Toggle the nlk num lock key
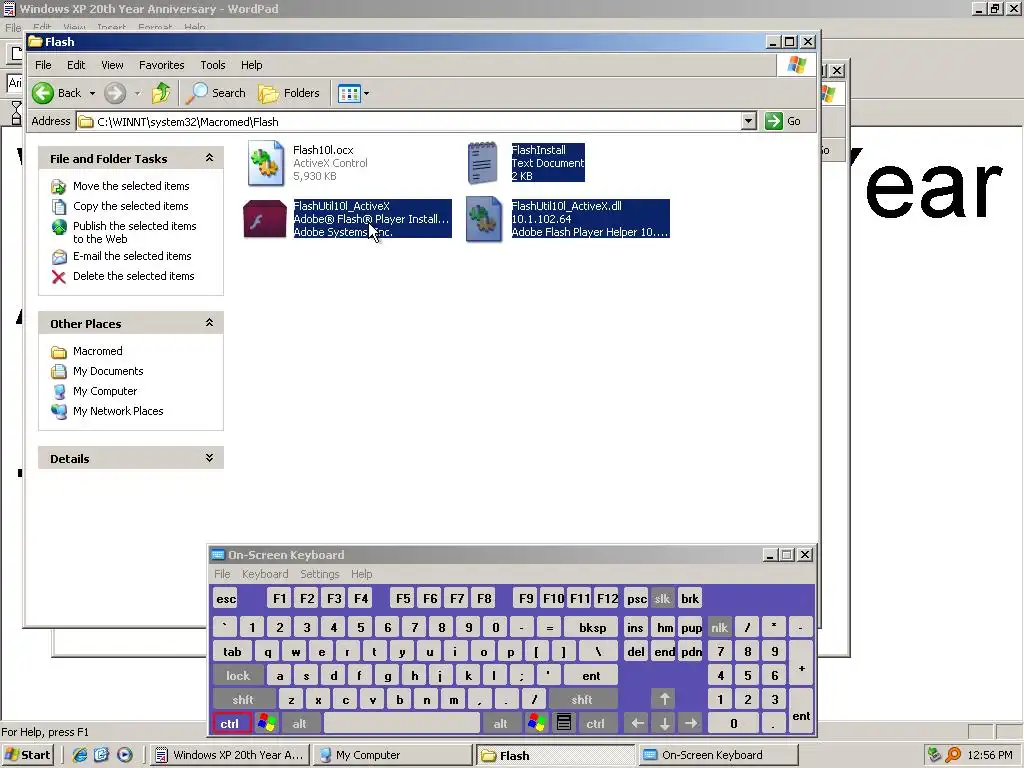Screen dimensions: 1024x768 coord(720,628)
